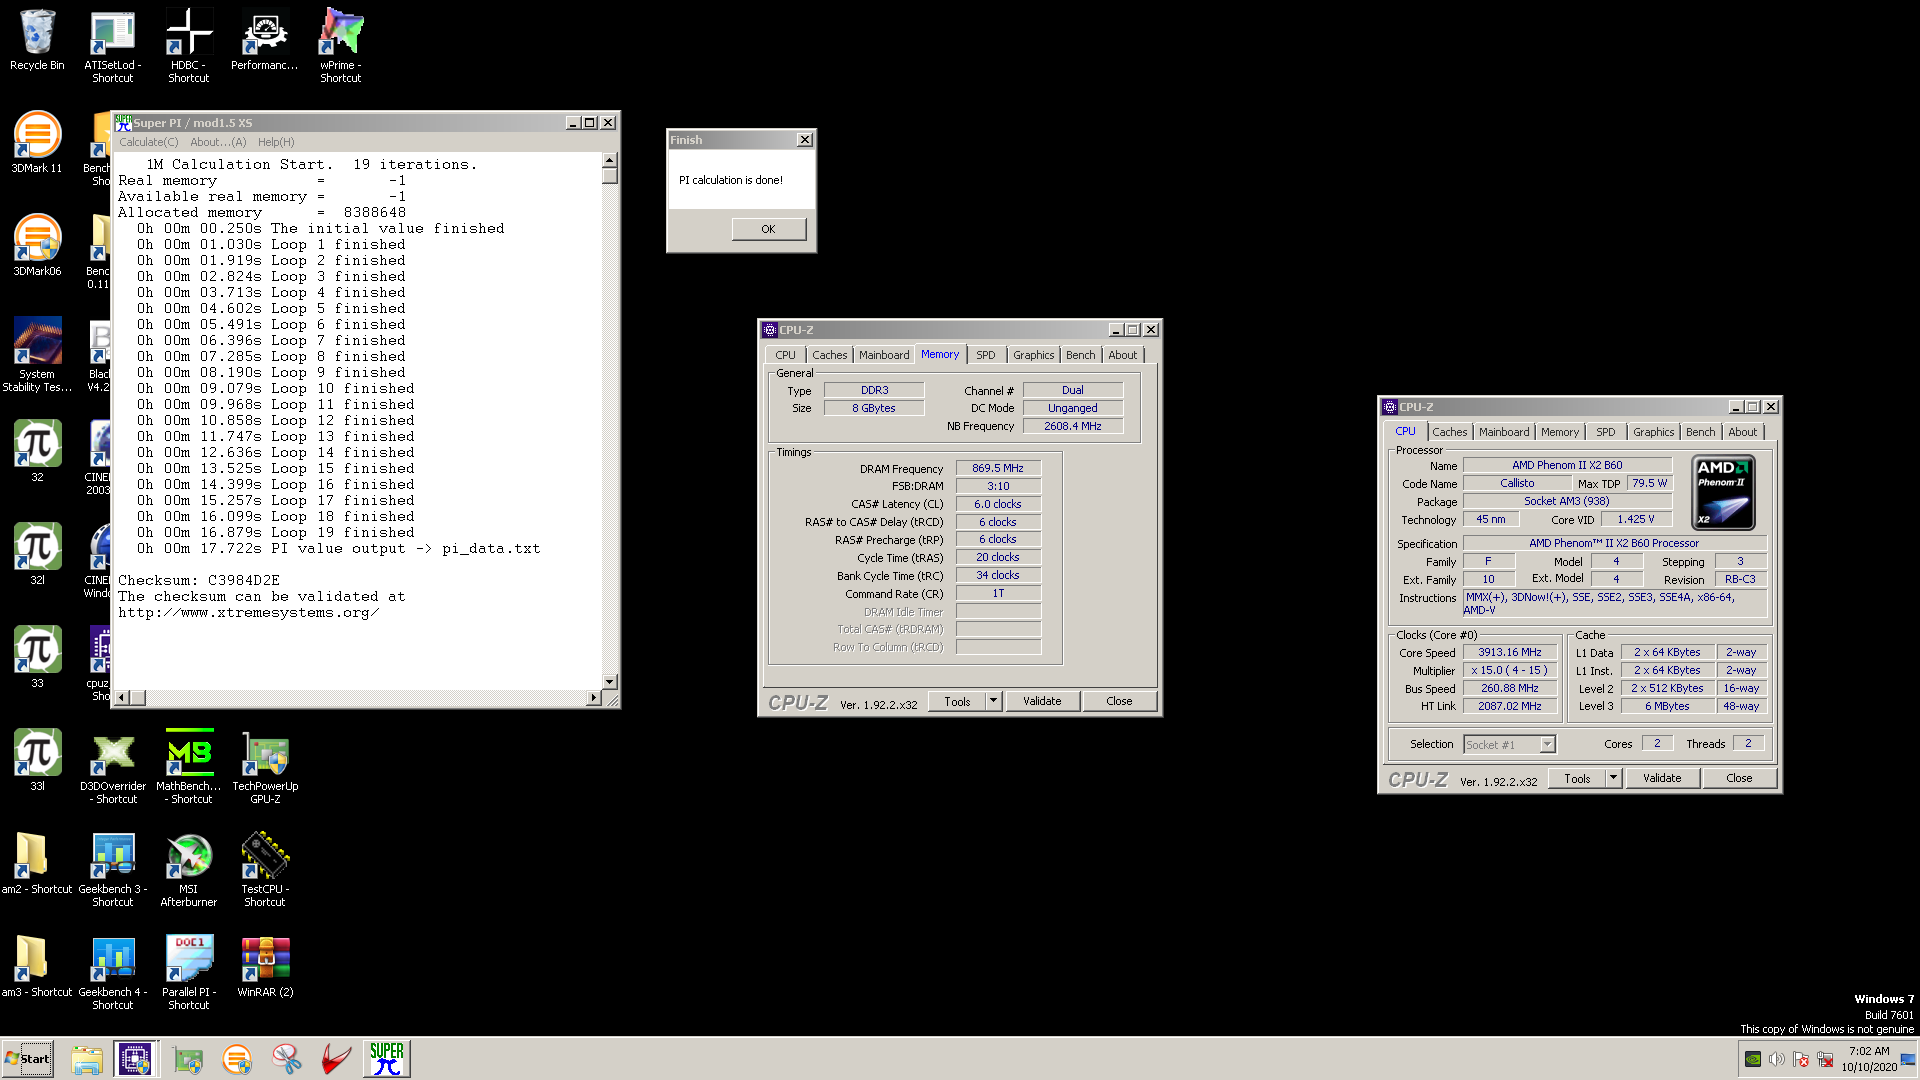Open About...(A) menu in Super PI

tap(218, 142)
